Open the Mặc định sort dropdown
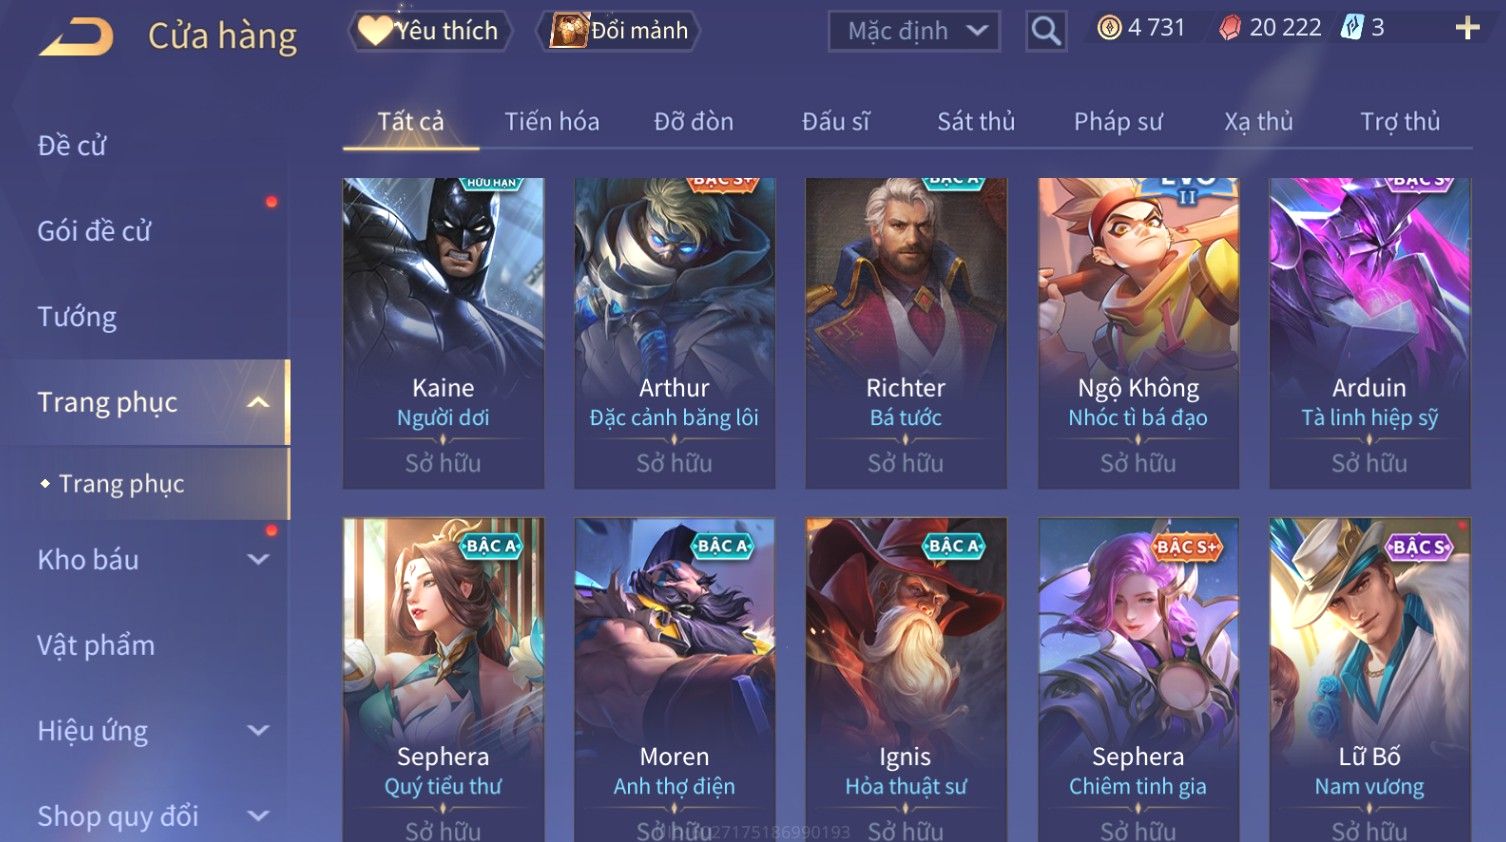 [x=914, y=31]
